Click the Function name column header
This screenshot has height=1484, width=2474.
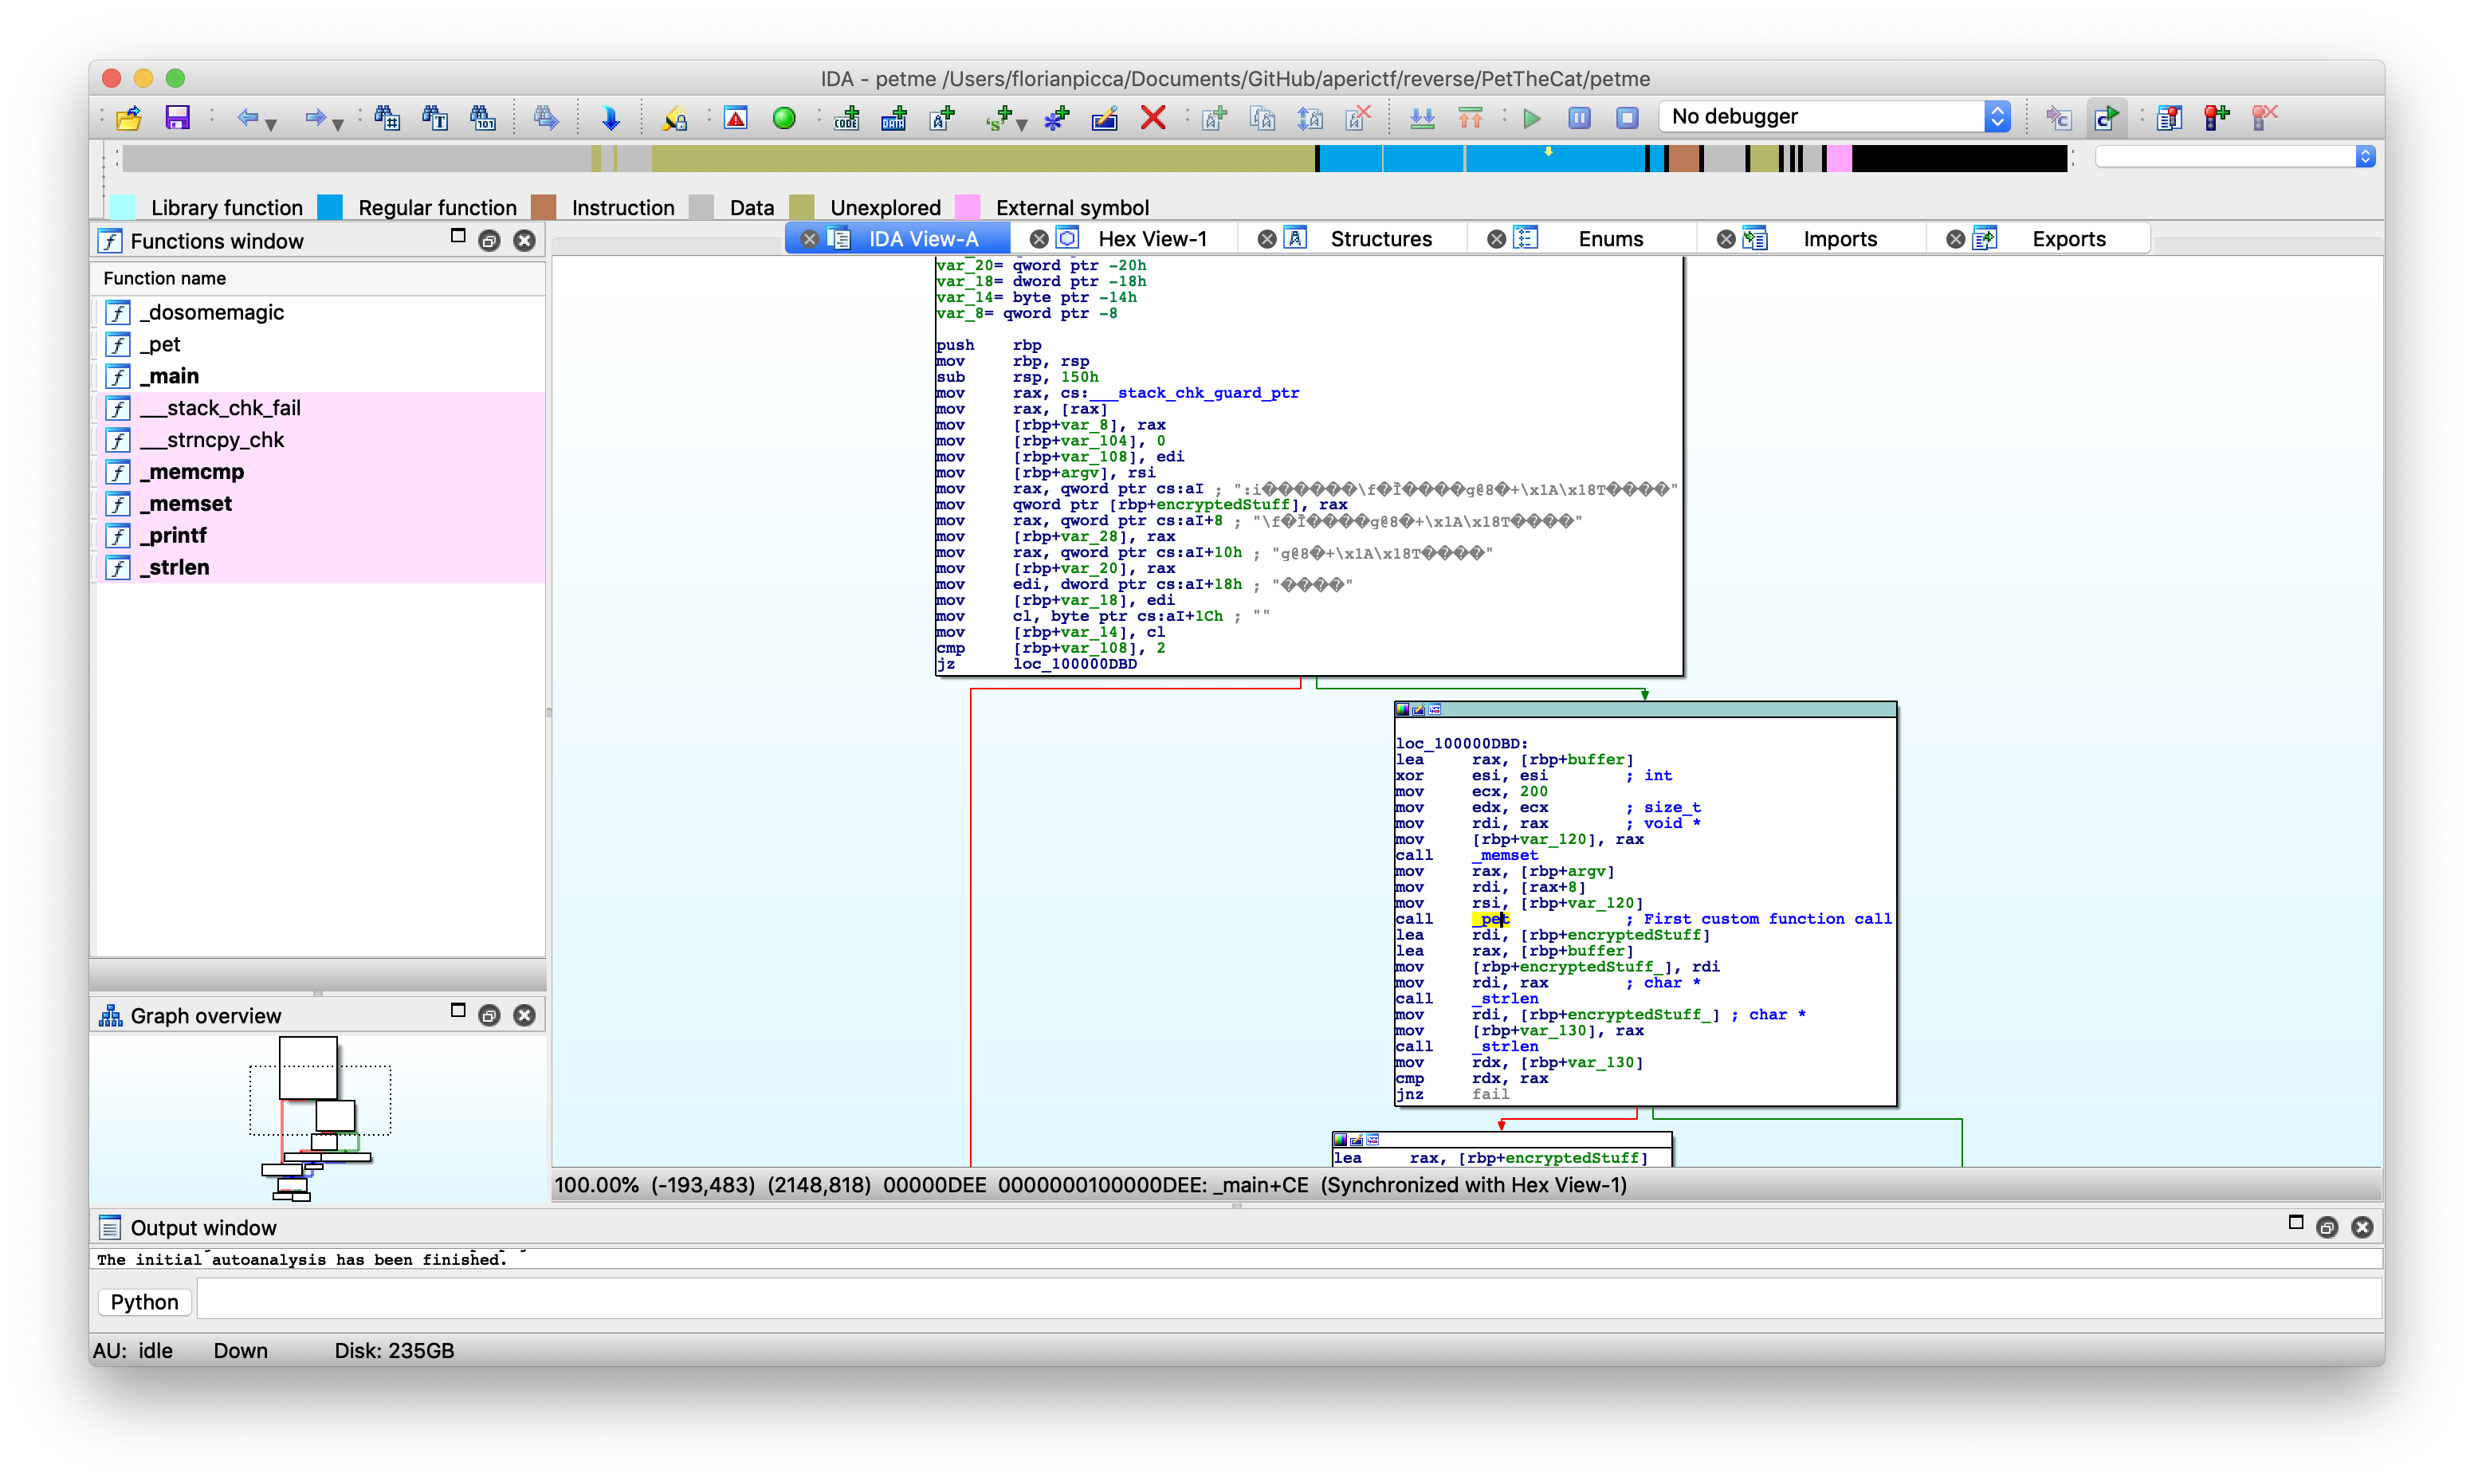(x=320, y=278)
